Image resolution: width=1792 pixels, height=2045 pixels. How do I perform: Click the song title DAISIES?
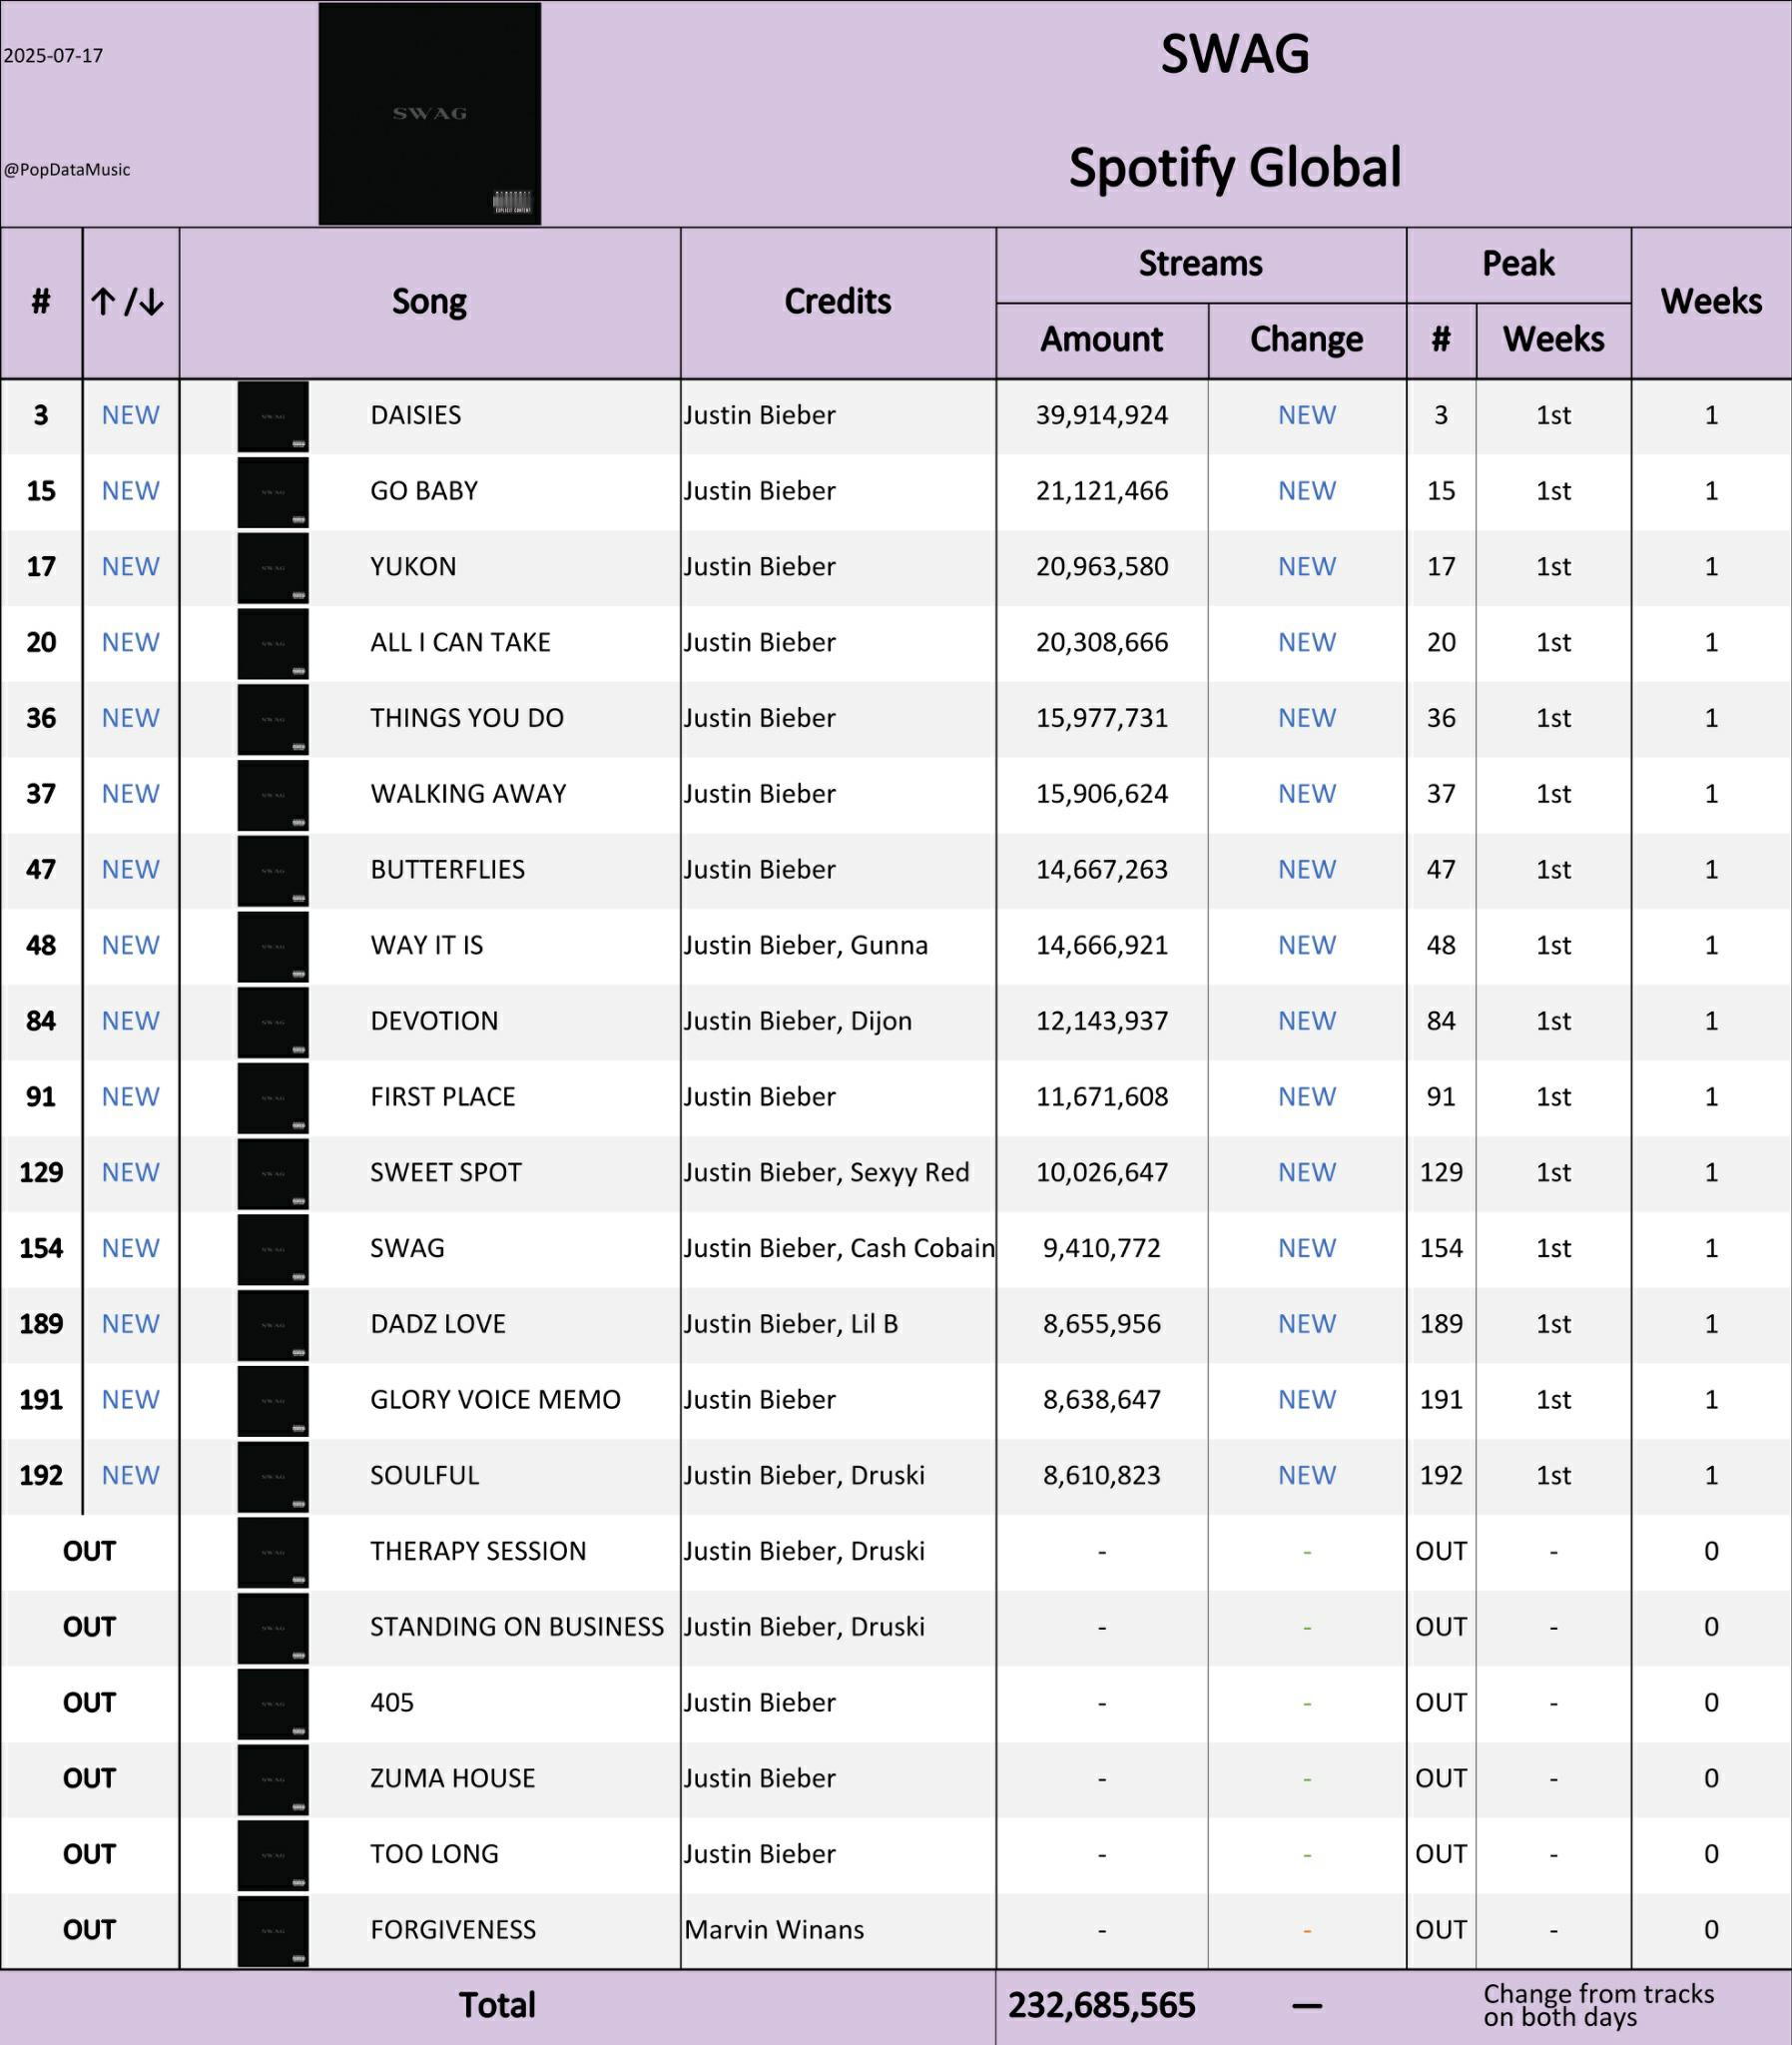[416, 415]
